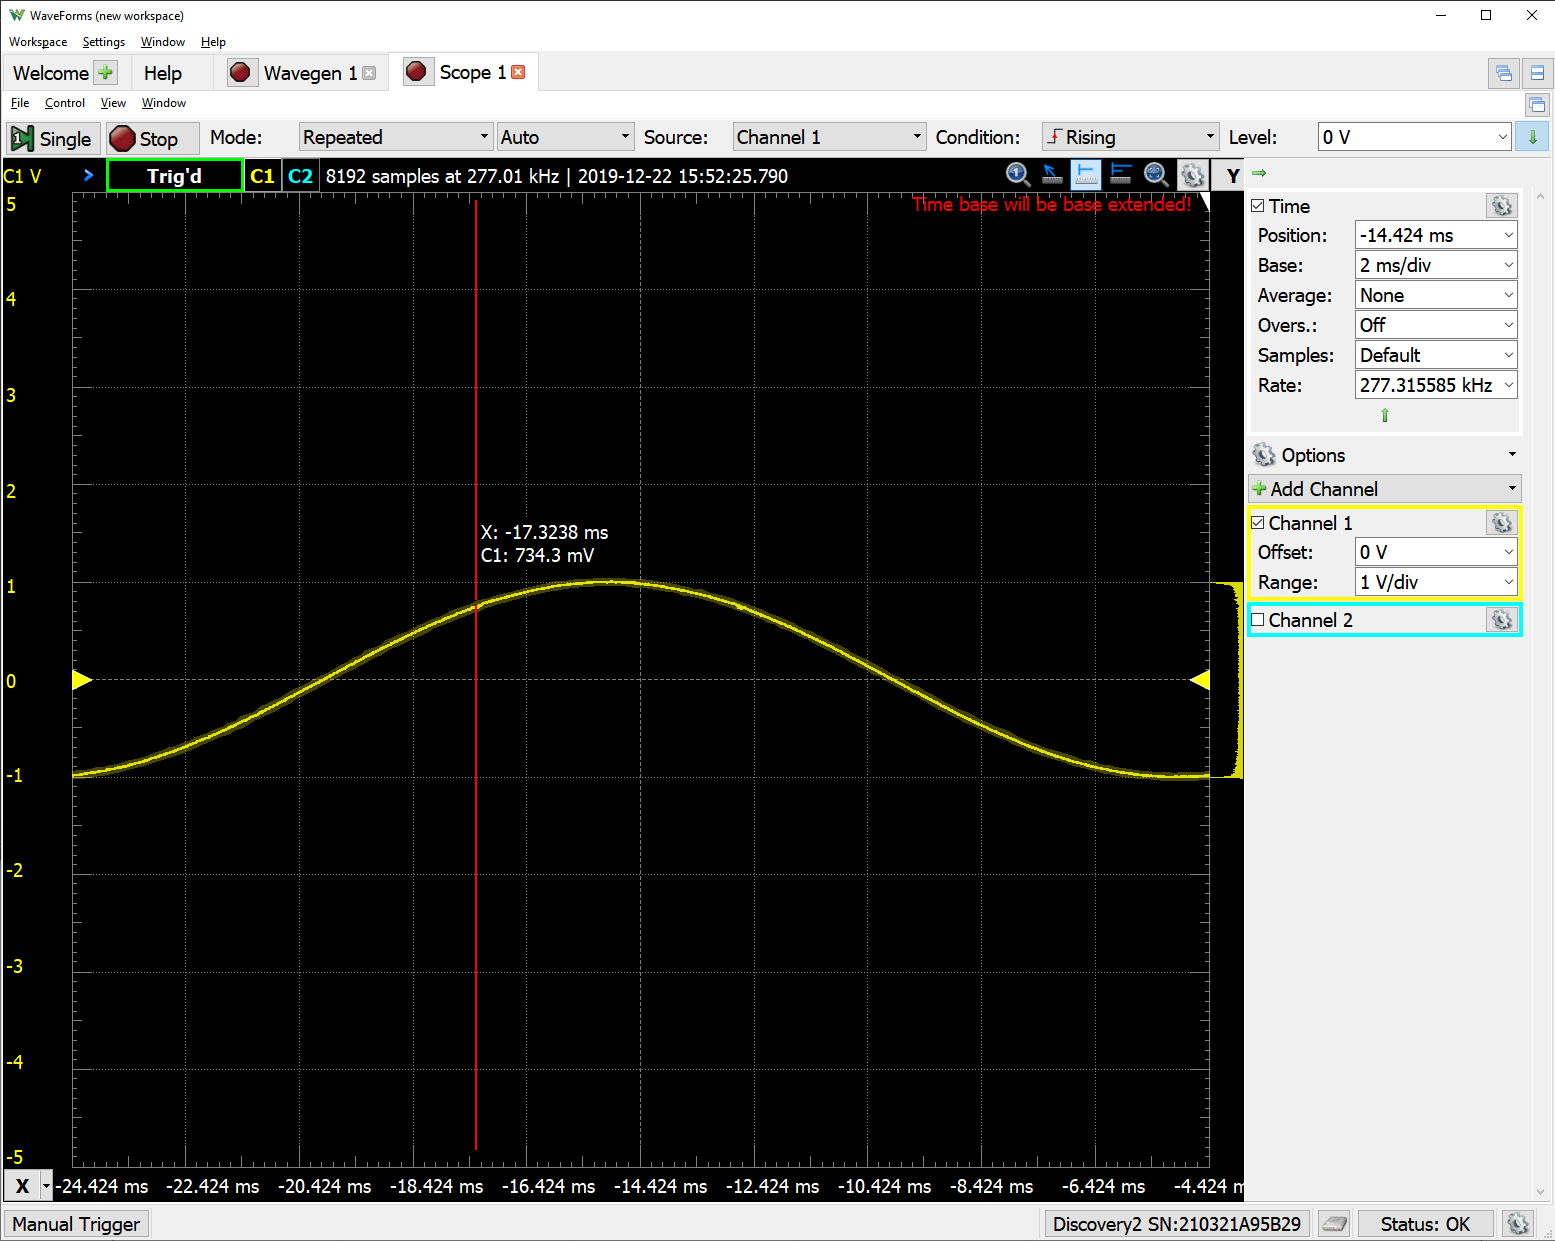Click the X cursors button
This screenshot has width=1555, height=1241.
(22, 1186)
